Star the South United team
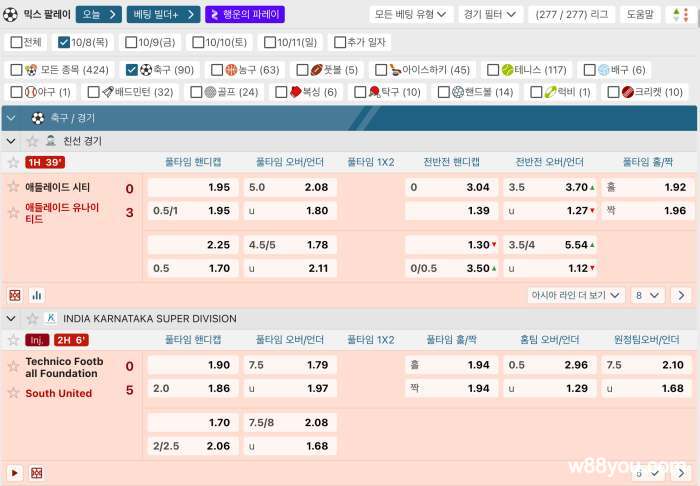Image resolution: width=700 pixels, height=486 pixels. coord(13,393)
